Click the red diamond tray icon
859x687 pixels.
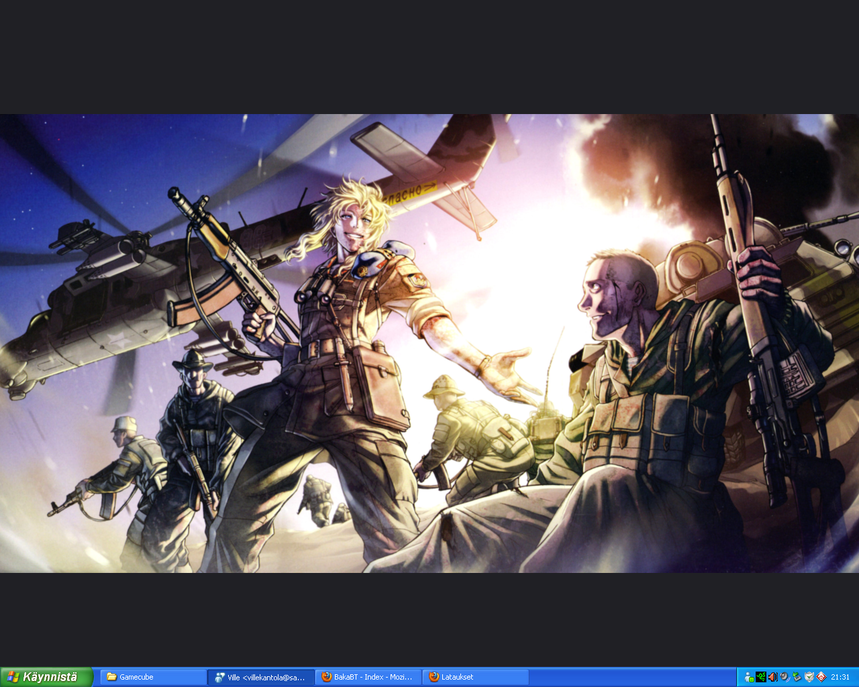pos(820,677)
